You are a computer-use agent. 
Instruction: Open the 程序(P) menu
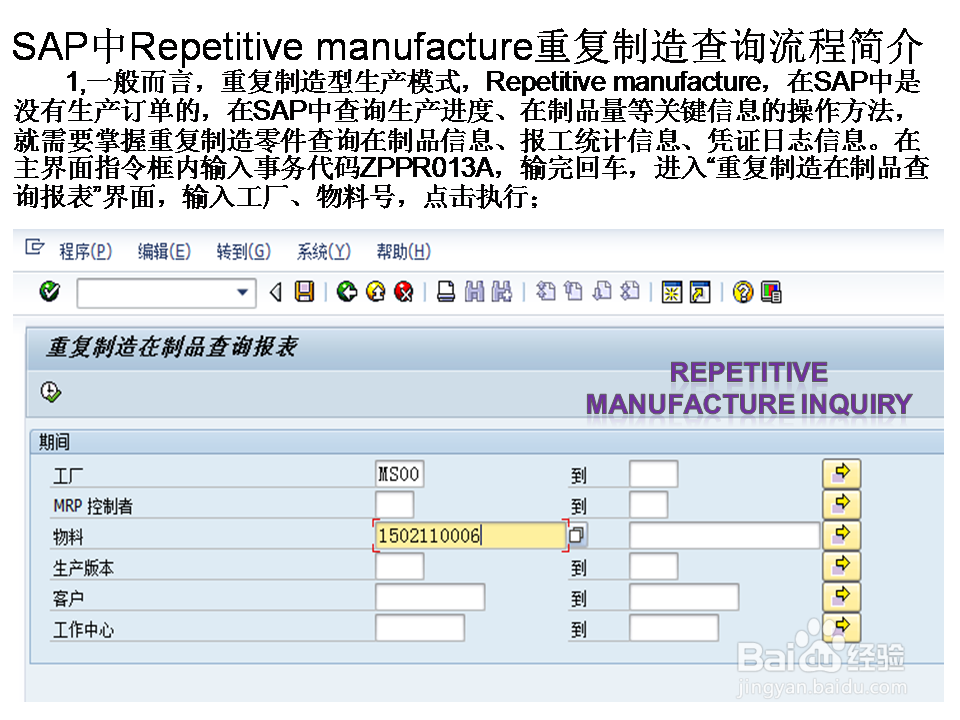pyautogui.click(x=85, y=251)
